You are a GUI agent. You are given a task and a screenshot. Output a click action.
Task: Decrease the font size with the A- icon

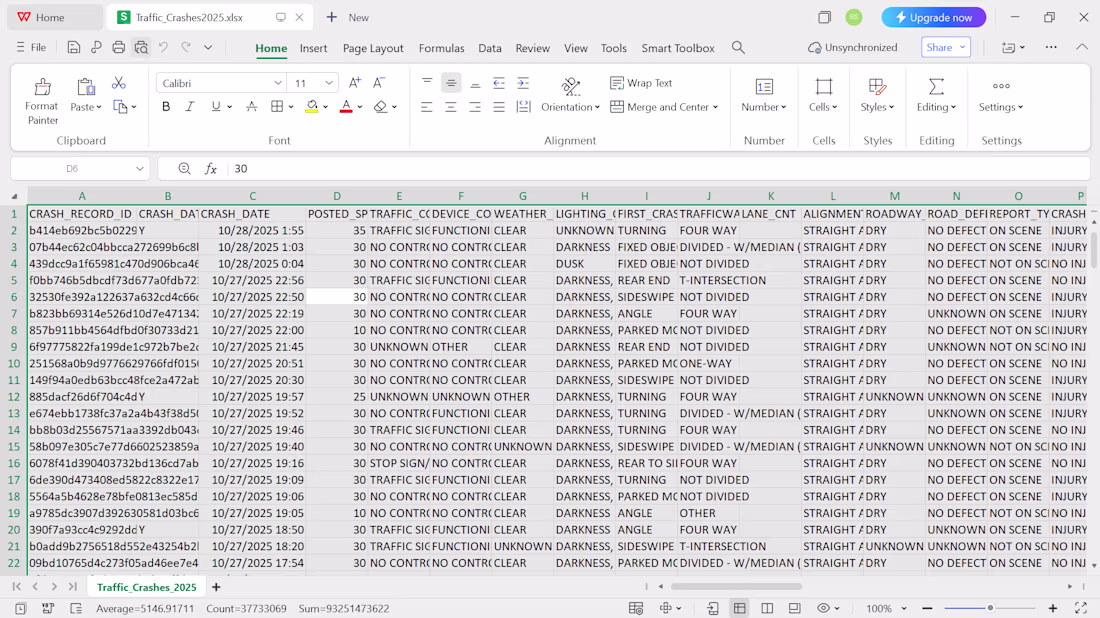coord(379,83)
